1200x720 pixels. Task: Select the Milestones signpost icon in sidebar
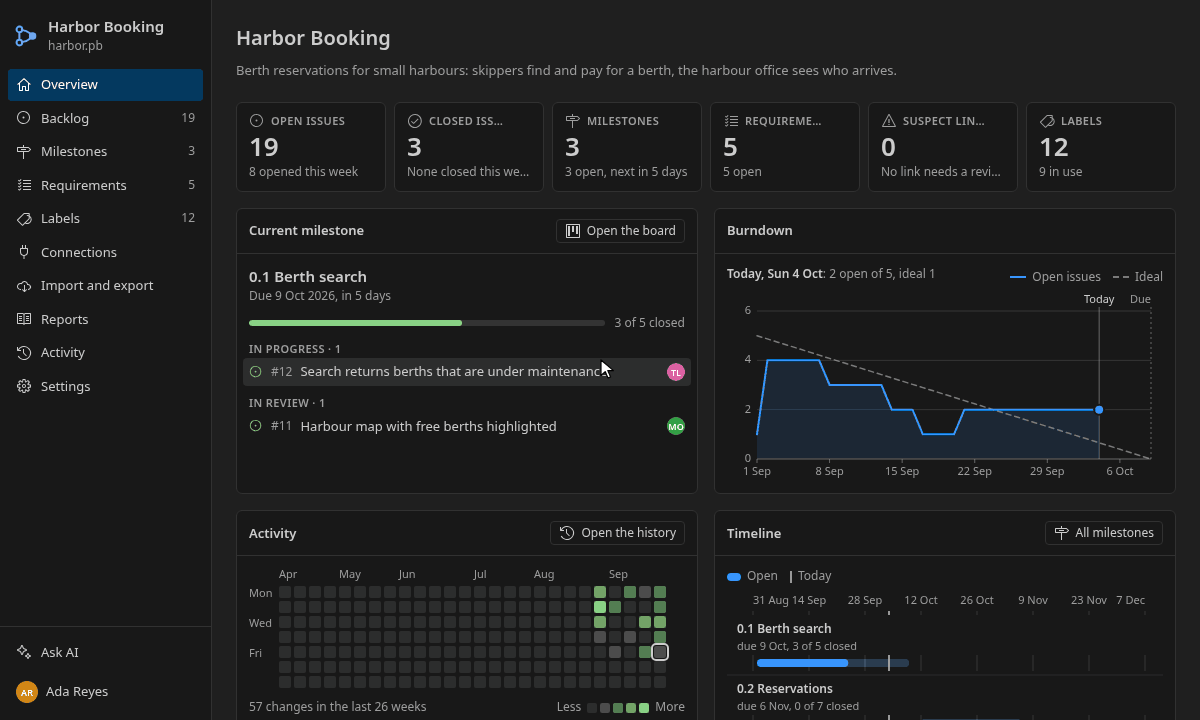[x=24, y=151]
